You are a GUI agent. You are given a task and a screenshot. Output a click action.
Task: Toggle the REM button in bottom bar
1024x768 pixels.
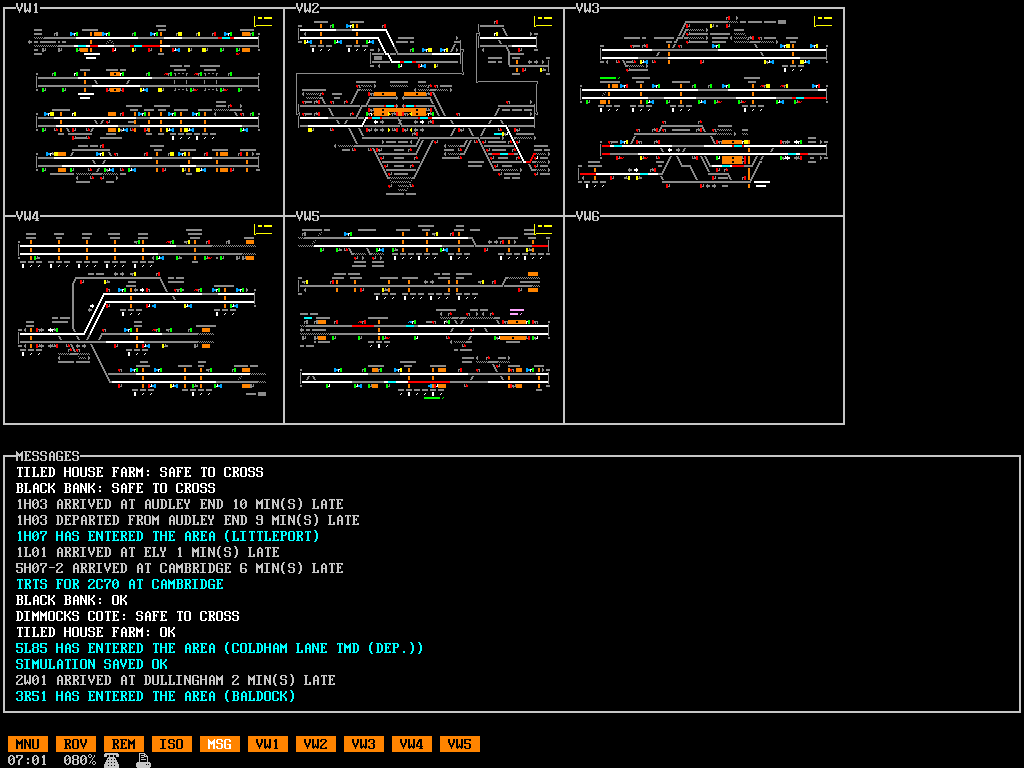pyautogui.click(x=123, y=744)
